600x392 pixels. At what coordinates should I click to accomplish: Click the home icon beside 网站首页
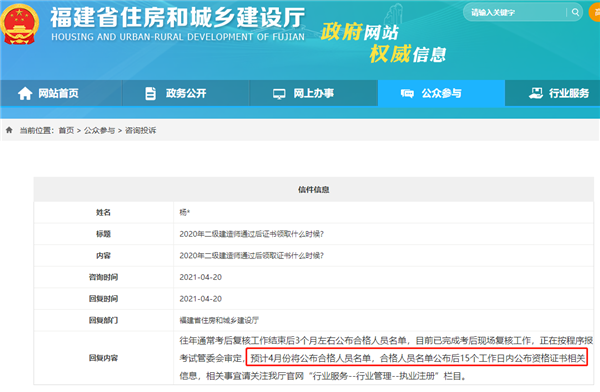(25, 93)
